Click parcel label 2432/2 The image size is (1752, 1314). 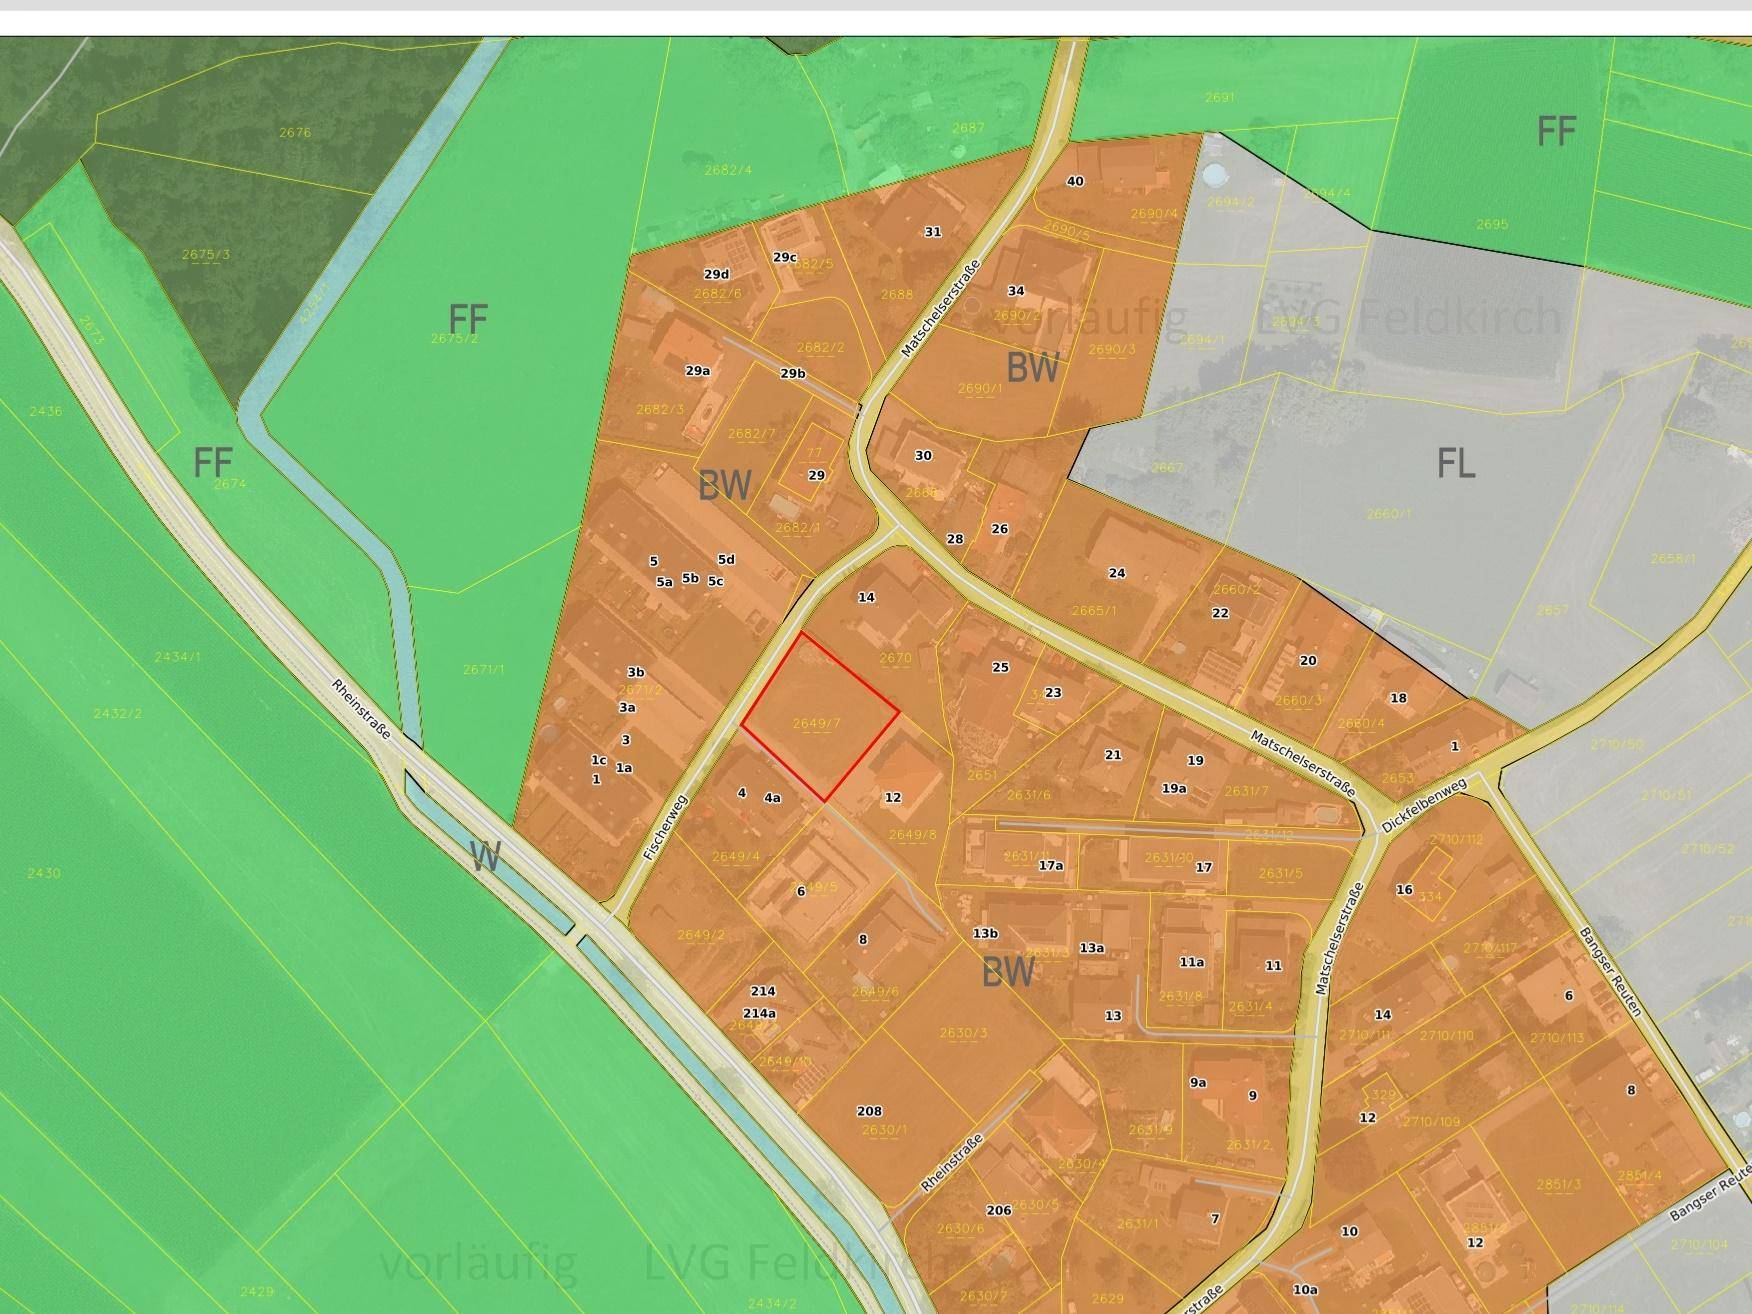(x=118, y=714)
